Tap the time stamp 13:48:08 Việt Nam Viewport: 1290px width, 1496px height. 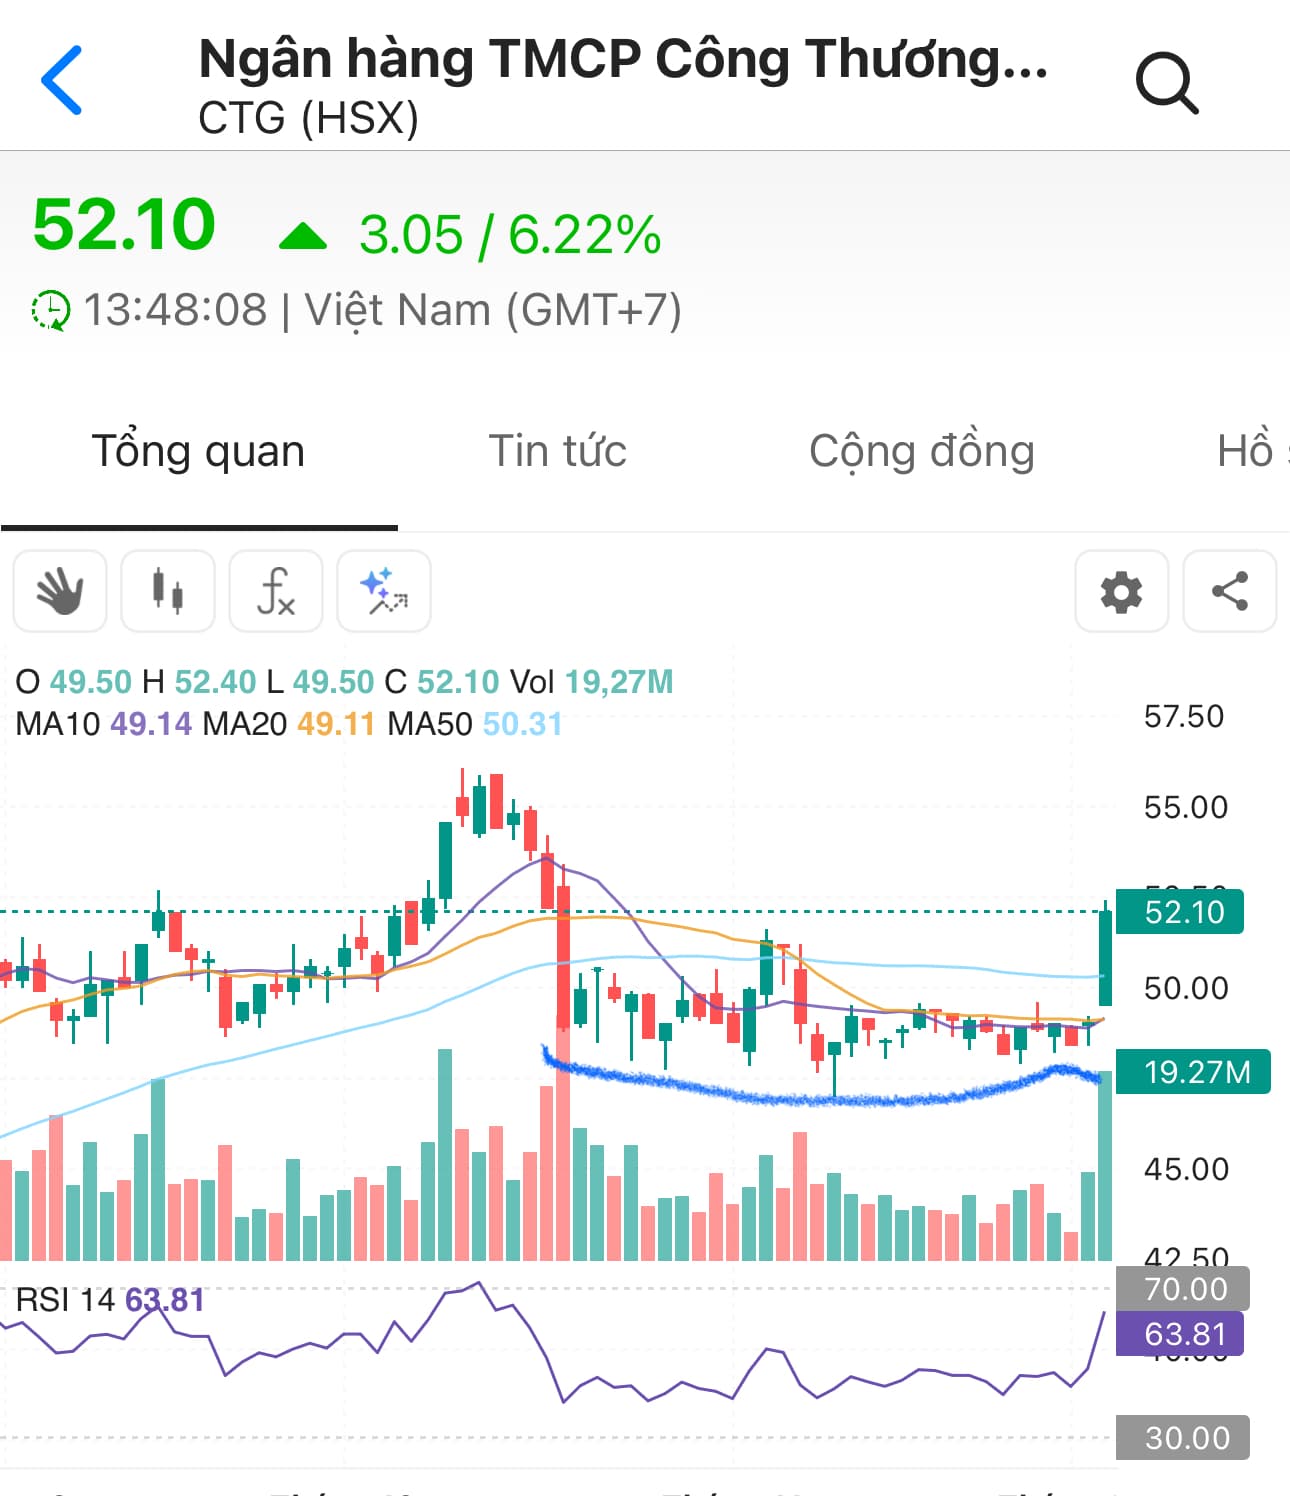(x=382, y=310)
